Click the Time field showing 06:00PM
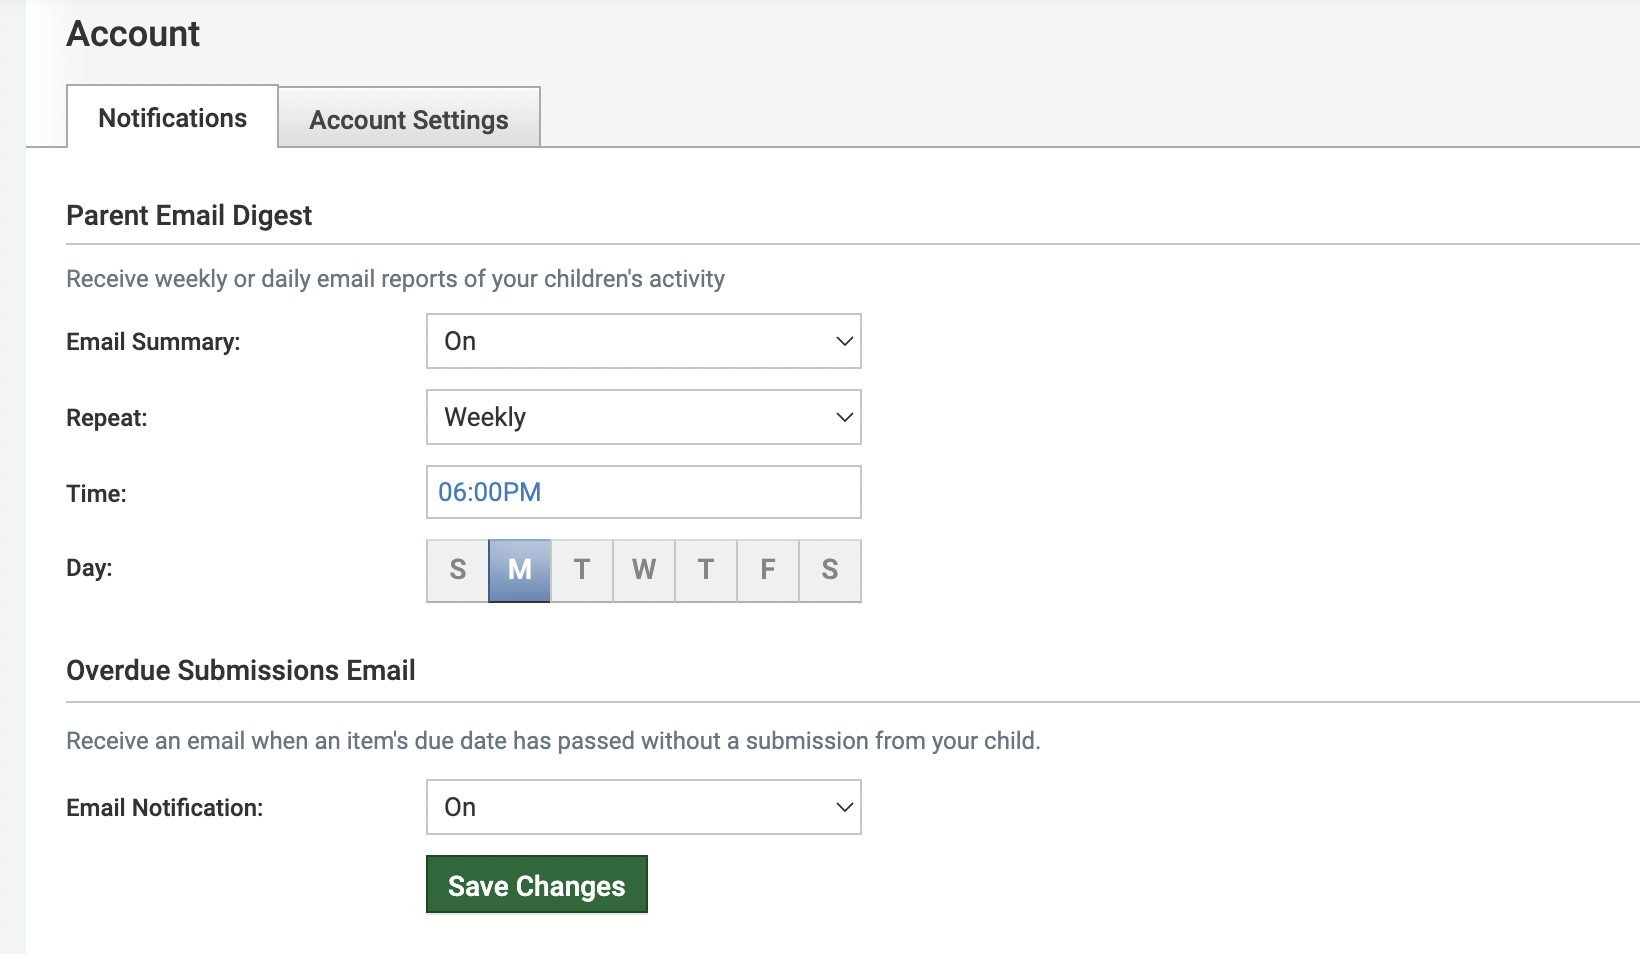The height and width of the screenshot is (954, 1640). click(x=643, y=492)
